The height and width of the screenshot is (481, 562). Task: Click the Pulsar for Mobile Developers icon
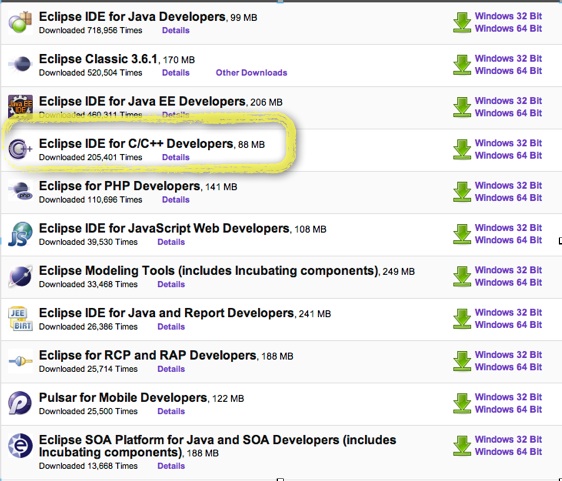pos(20,403)
